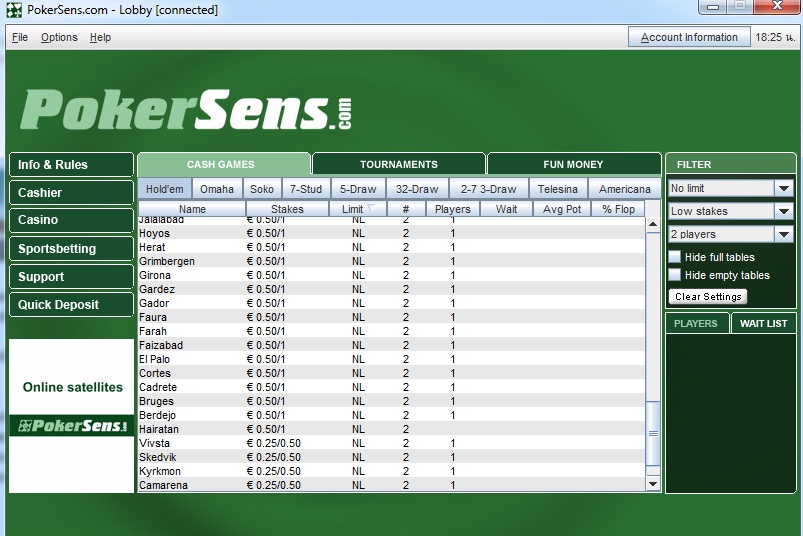This screenshot has height=536, width=803.
Task: Sort by the Players column header
Action: click(453, 209)
